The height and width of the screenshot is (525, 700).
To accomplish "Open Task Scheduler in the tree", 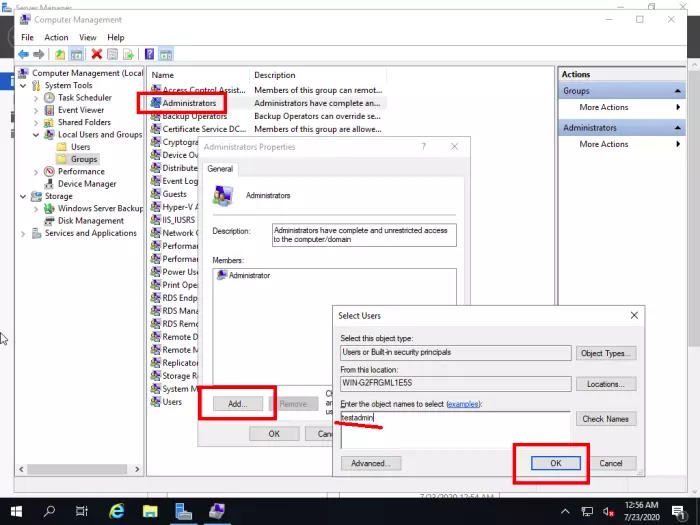I will coord(84,97).
